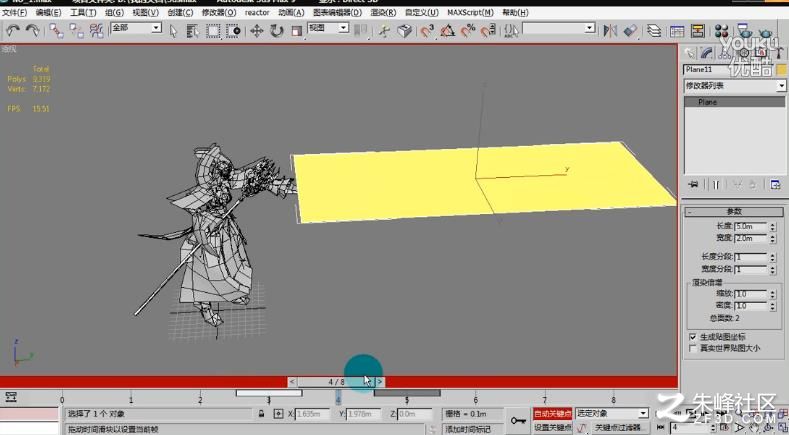Click the Redo arrow icon
This screenshot has width=789, height=435.
[x=32, y=31]
